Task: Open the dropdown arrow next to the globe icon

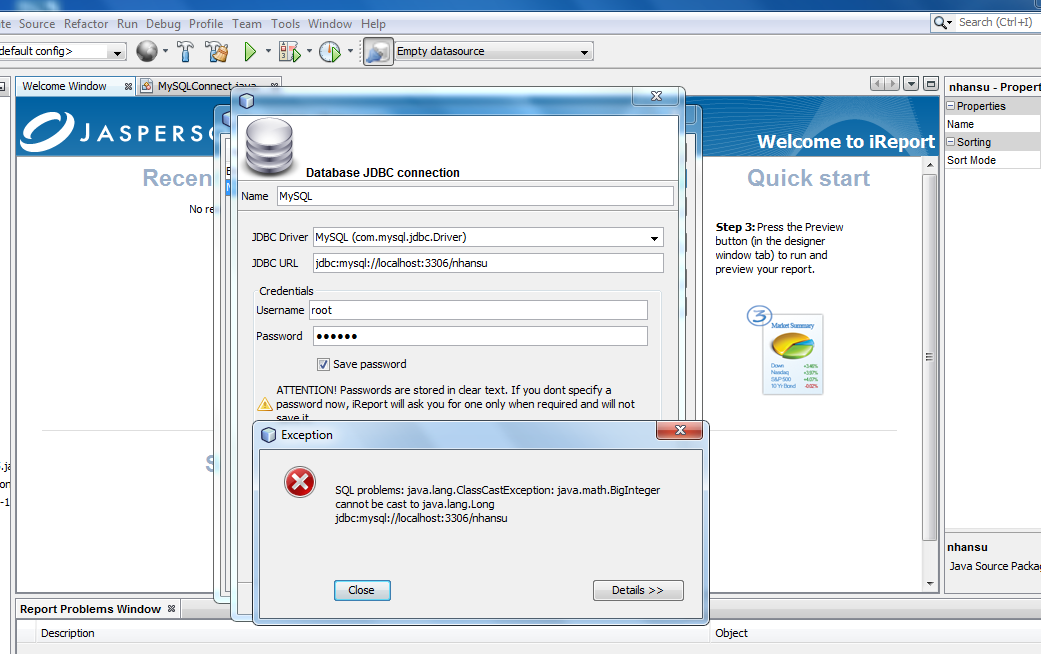Action: click(165, 50)
